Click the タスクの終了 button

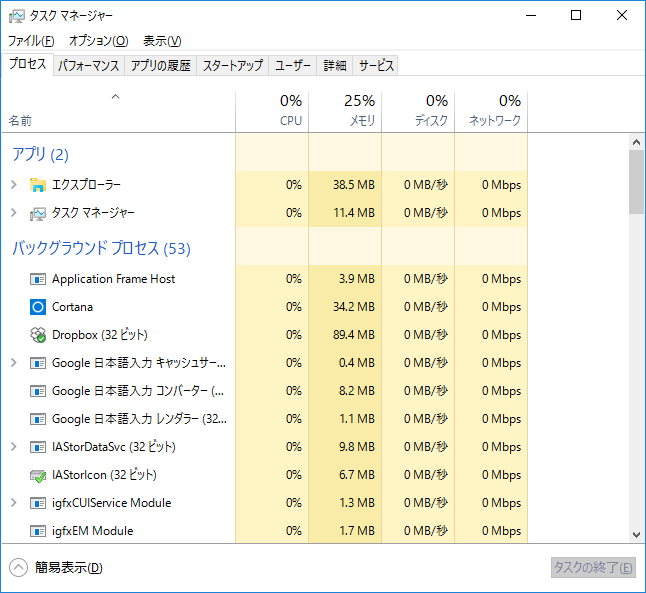tap(593, 568)
